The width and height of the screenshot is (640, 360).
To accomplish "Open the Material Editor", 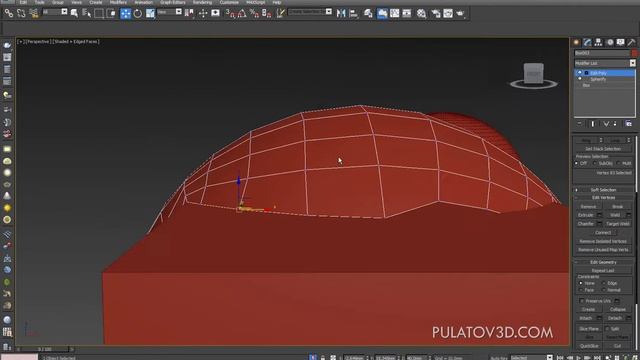I will tap(421, 13).
